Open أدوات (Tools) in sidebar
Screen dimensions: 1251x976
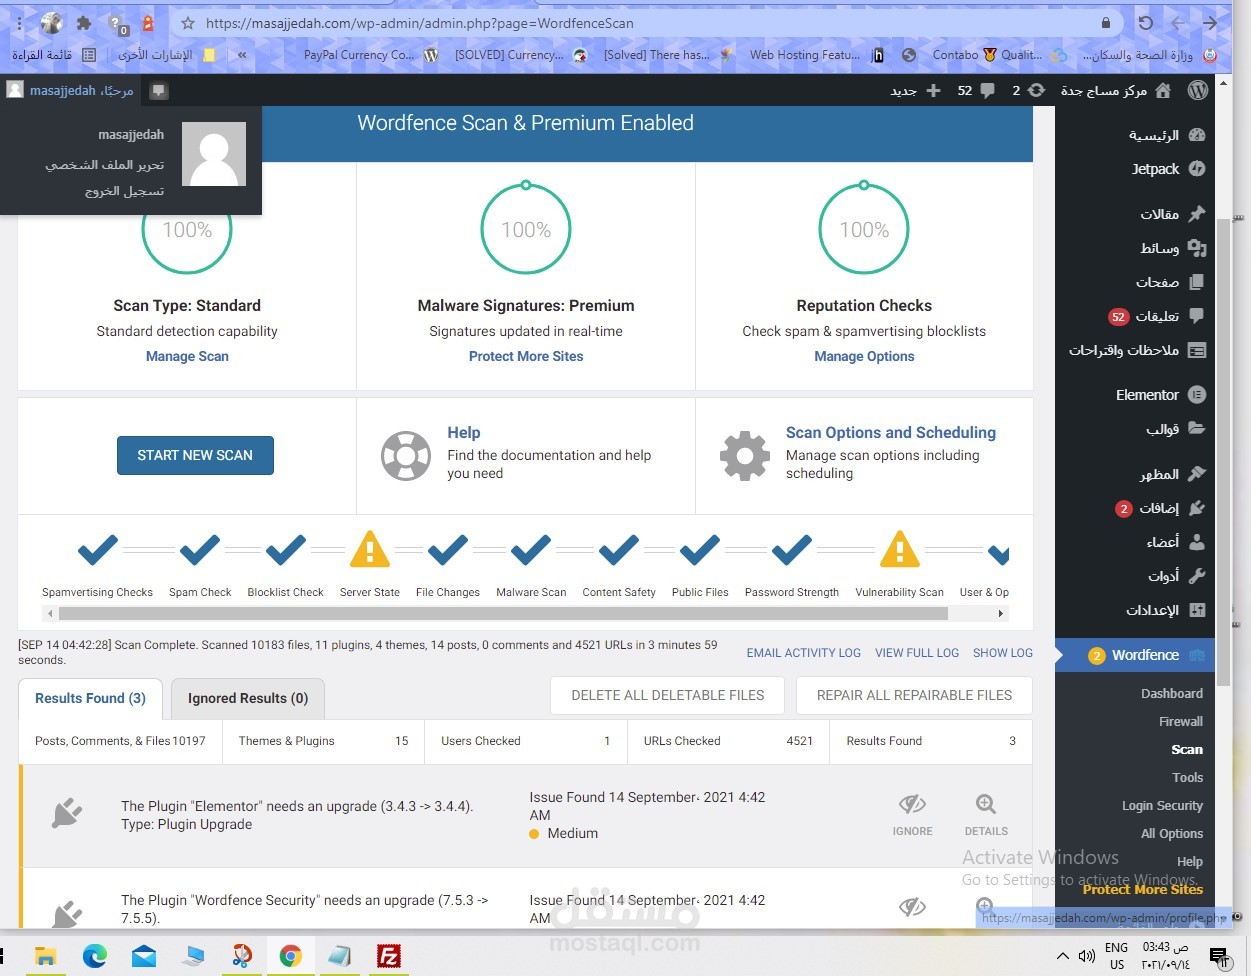1176,576
